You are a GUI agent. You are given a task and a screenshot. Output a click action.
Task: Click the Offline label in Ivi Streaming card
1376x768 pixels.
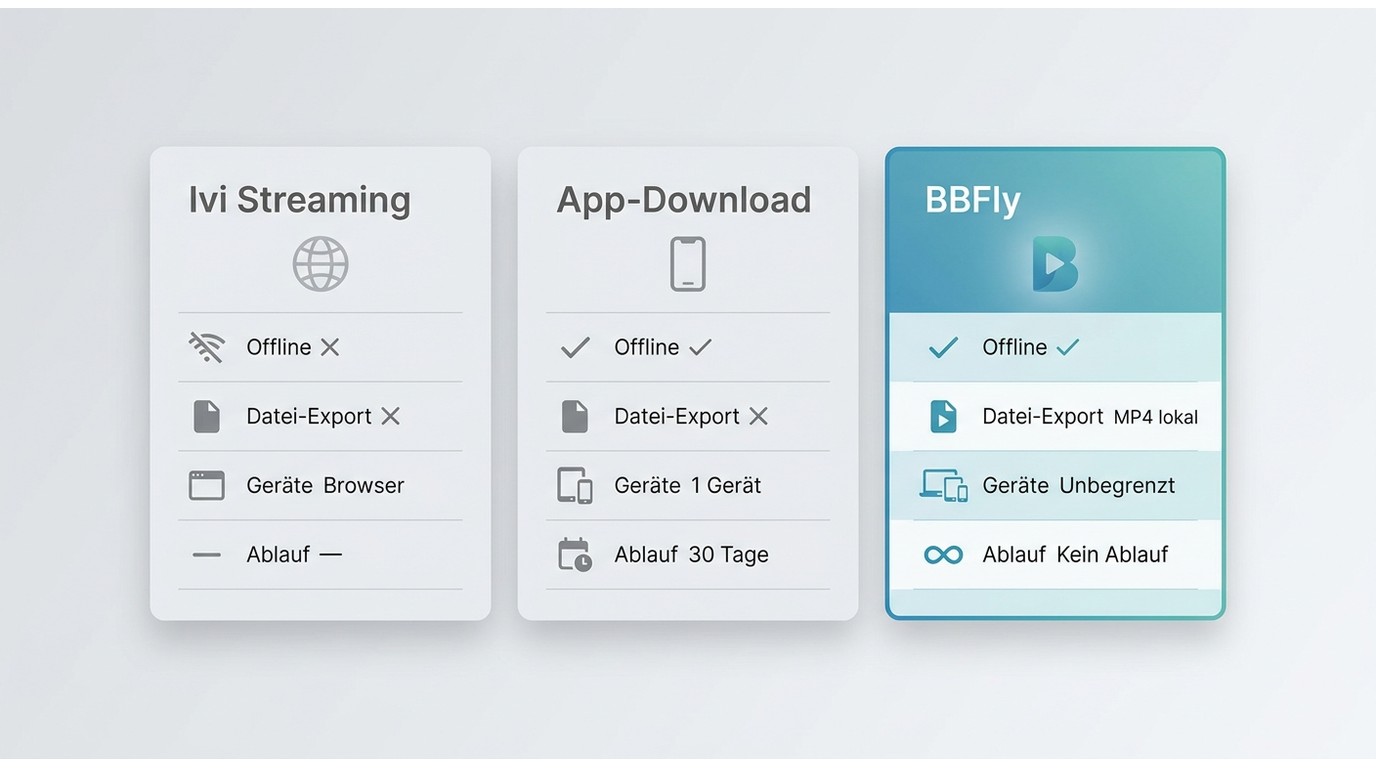tap(279, 347)
